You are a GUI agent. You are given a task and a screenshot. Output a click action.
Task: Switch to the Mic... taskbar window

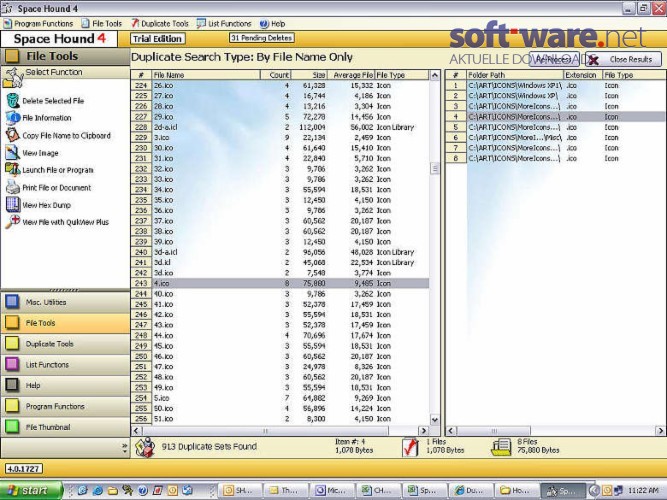332,490
